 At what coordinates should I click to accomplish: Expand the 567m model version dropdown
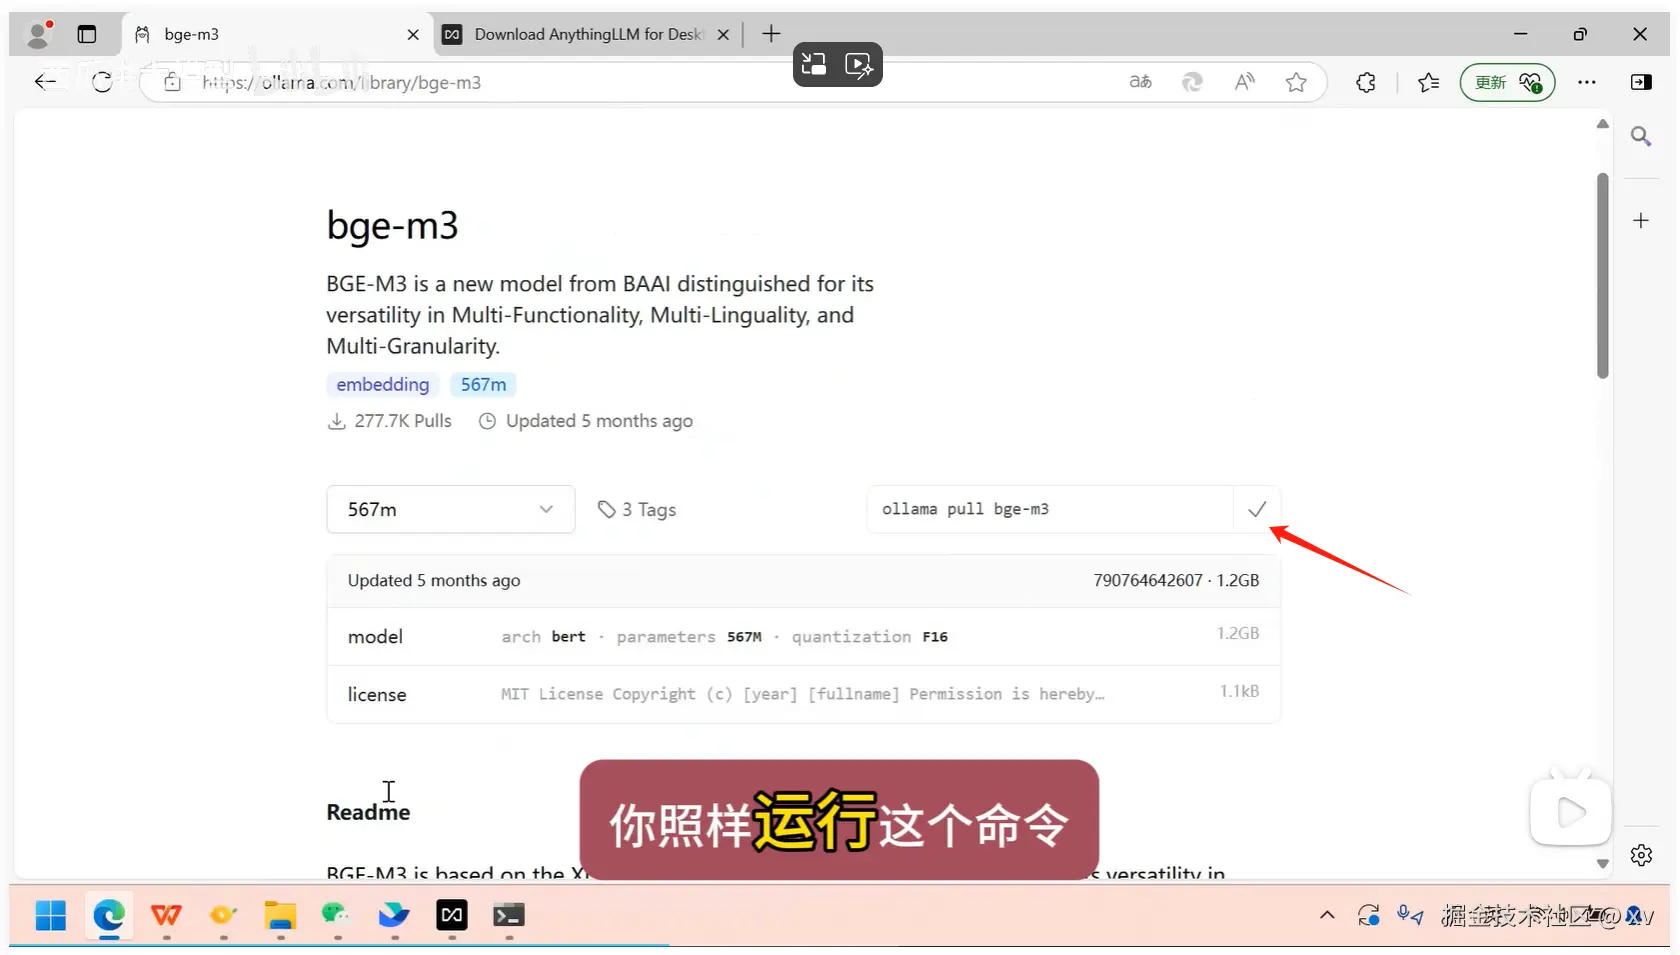pos(451,509)
